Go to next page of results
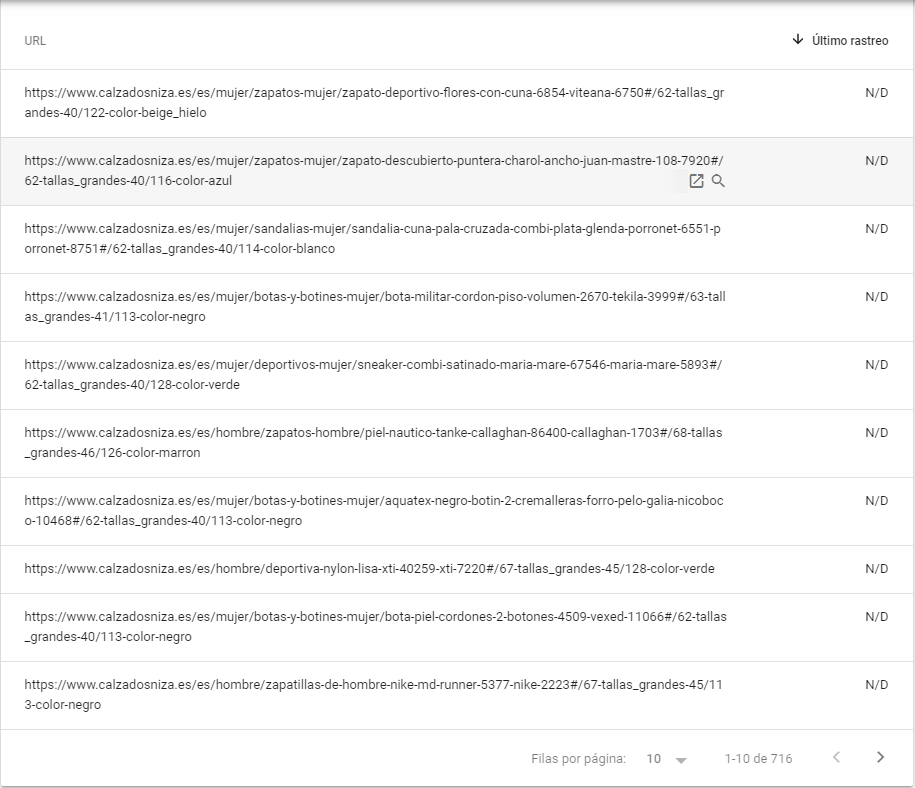This screenshot has width=915, height=788. [x=880, y=757]
